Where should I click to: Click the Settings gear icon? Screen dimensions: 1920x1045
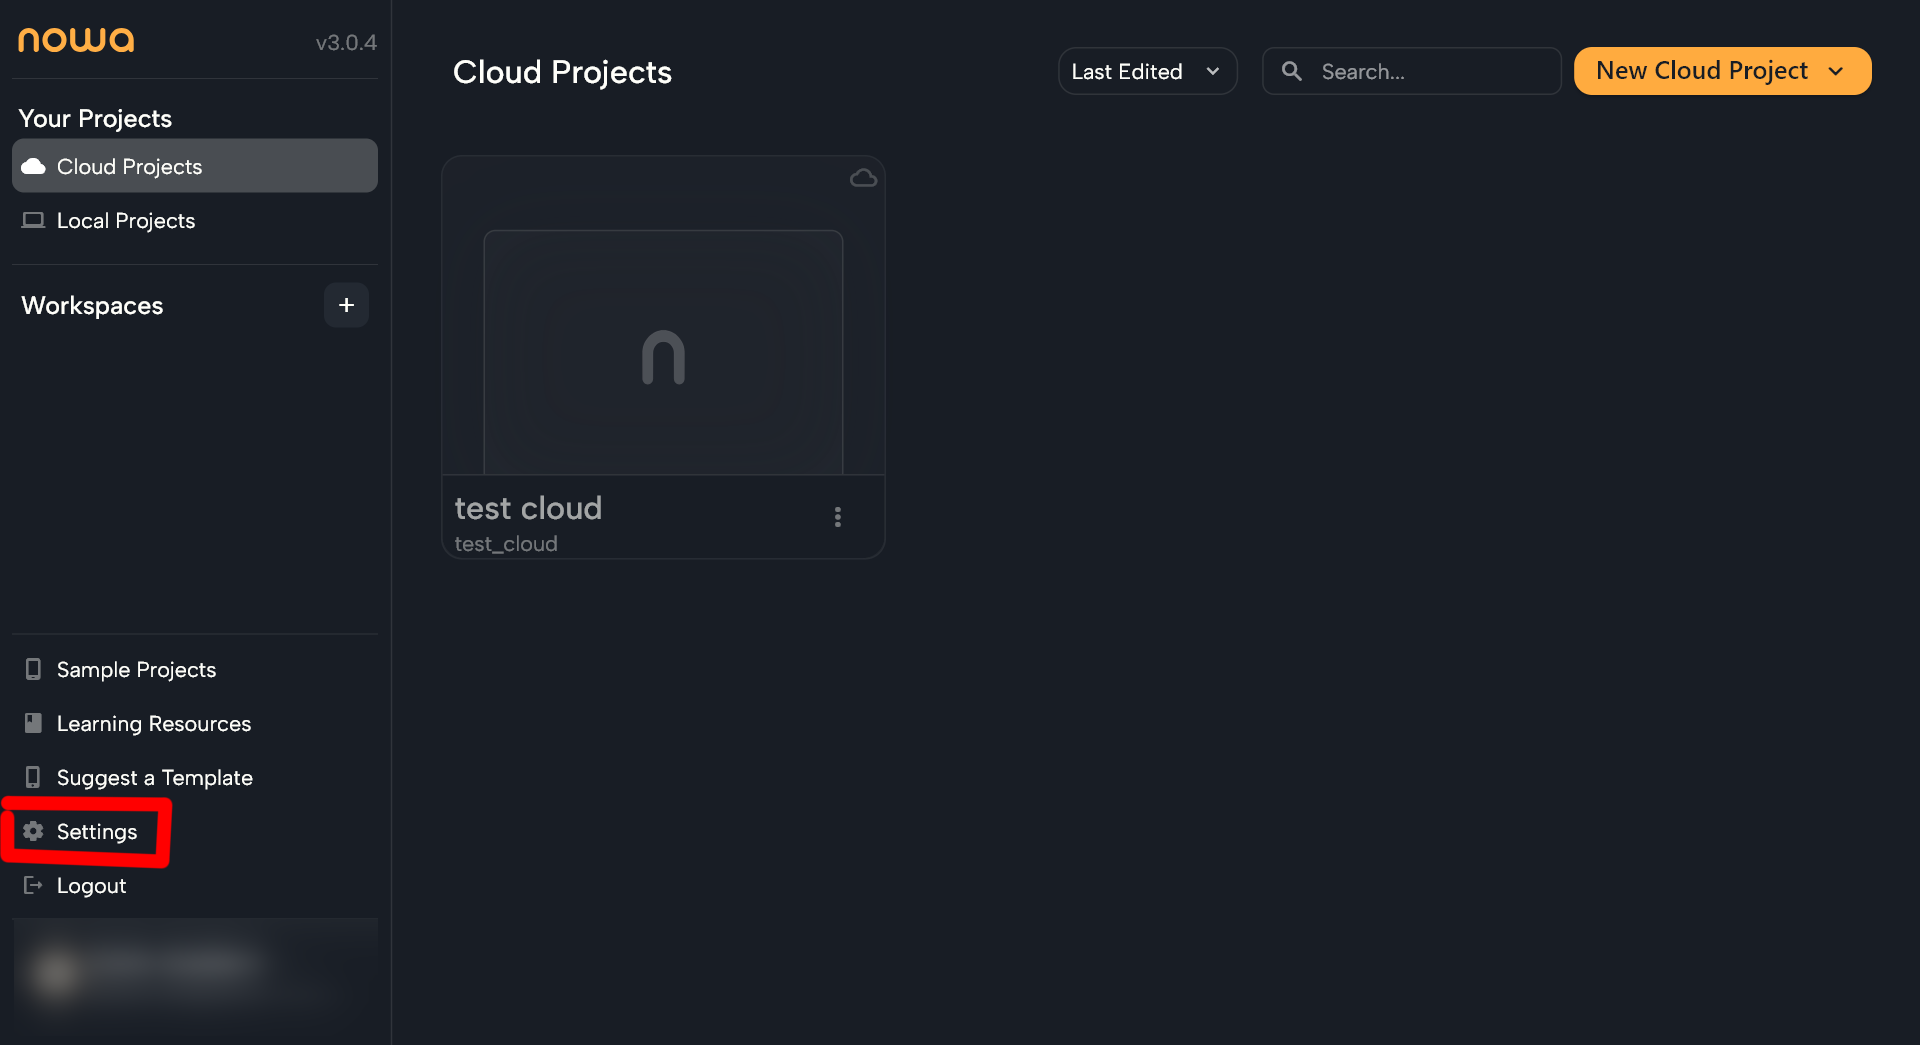pyautogui.click(x=33, y=831)
